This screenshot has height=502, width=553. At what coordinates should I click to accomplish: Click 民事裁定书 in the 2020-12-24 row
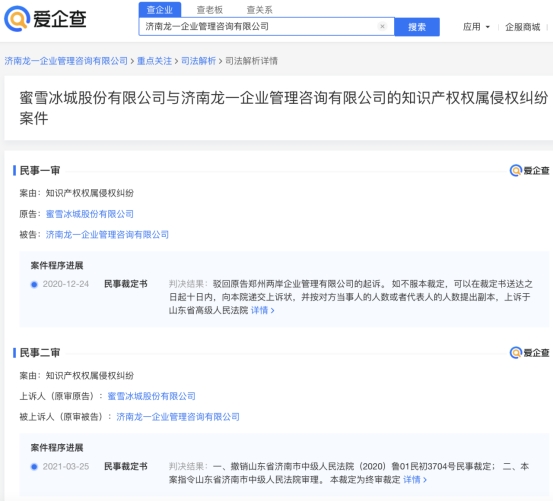(x=126, y=284)
